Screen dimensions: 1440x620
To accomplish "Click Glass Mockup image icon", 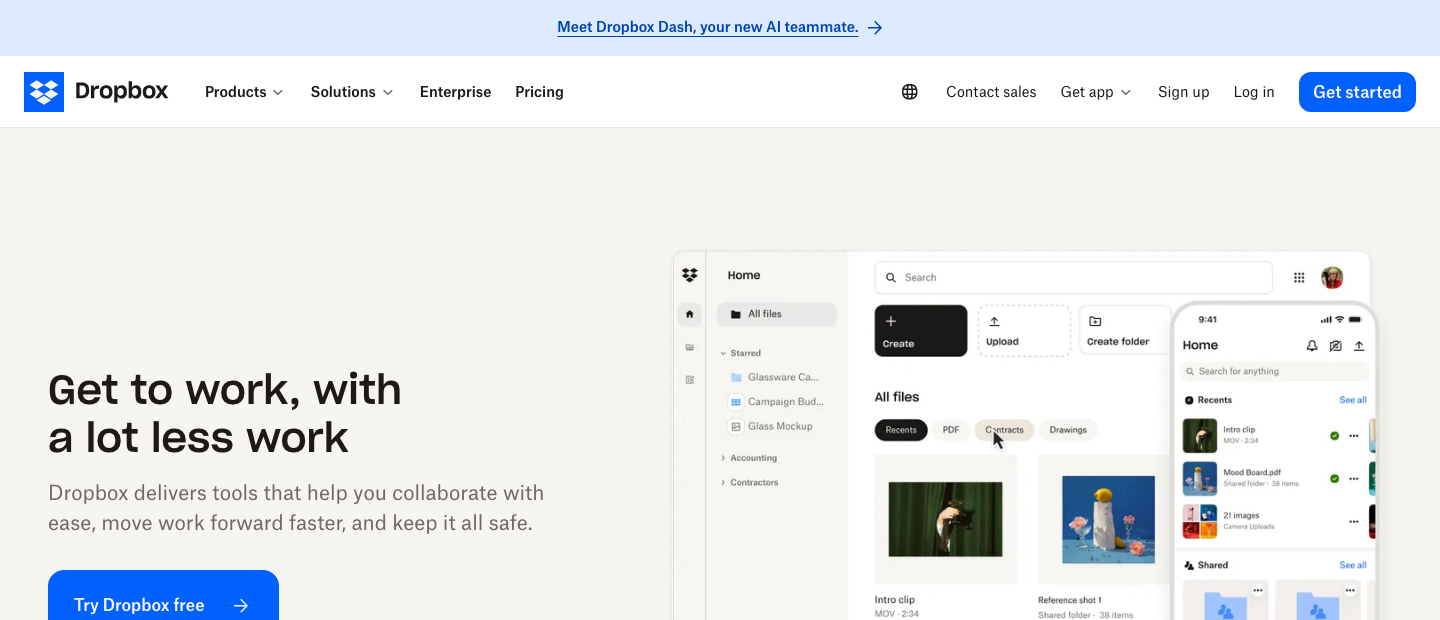I will coord(736,426).
